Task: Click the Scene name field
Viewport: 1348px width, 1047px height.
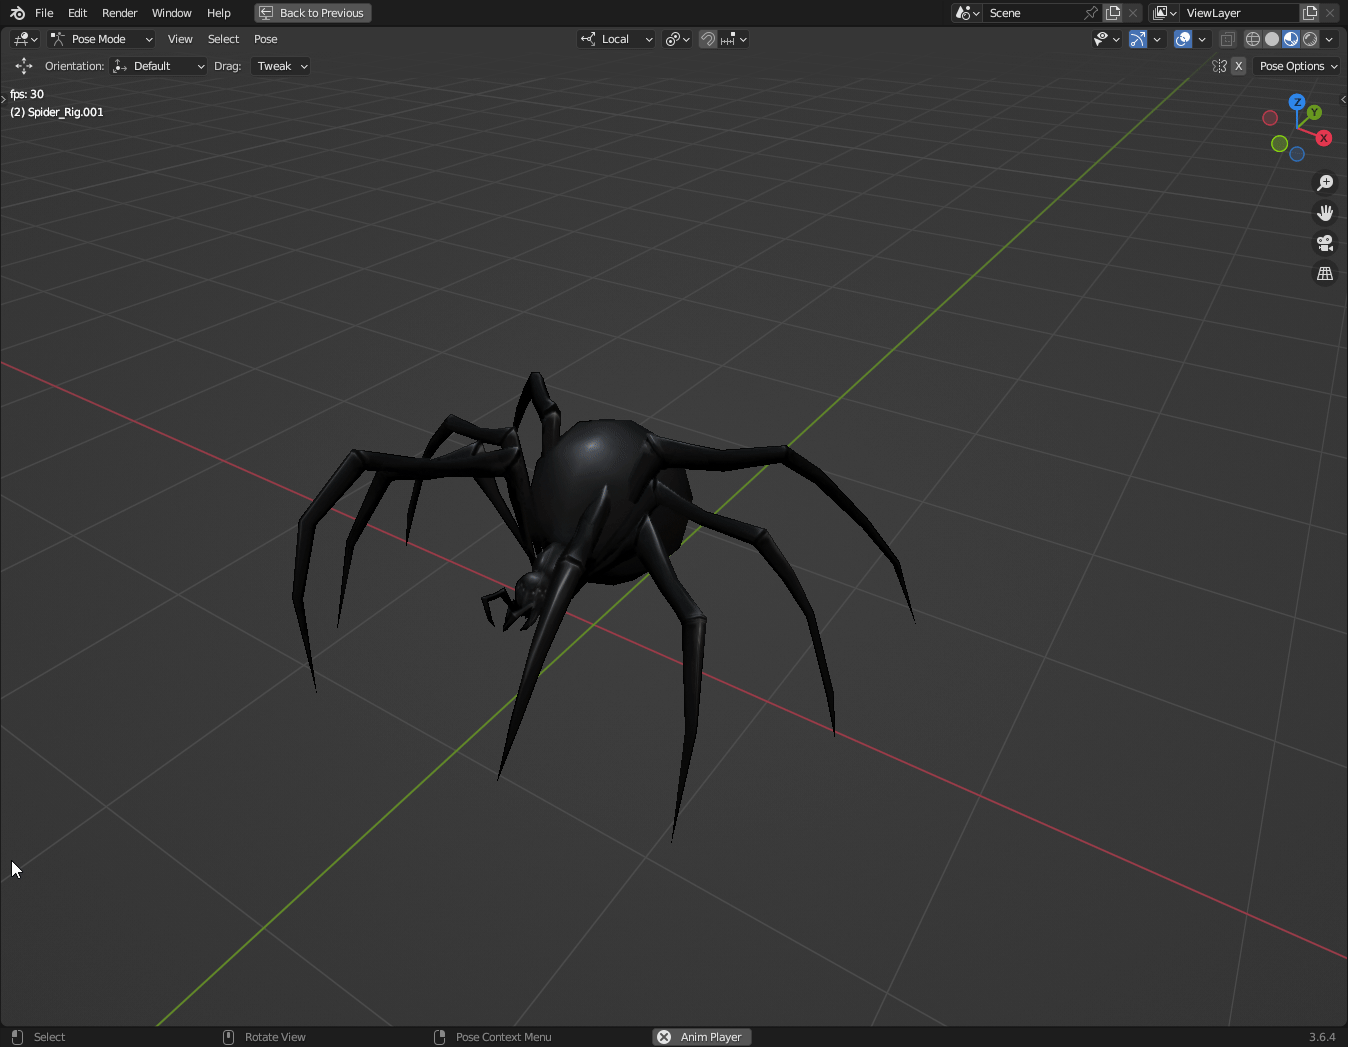Action: (1031, 13)
